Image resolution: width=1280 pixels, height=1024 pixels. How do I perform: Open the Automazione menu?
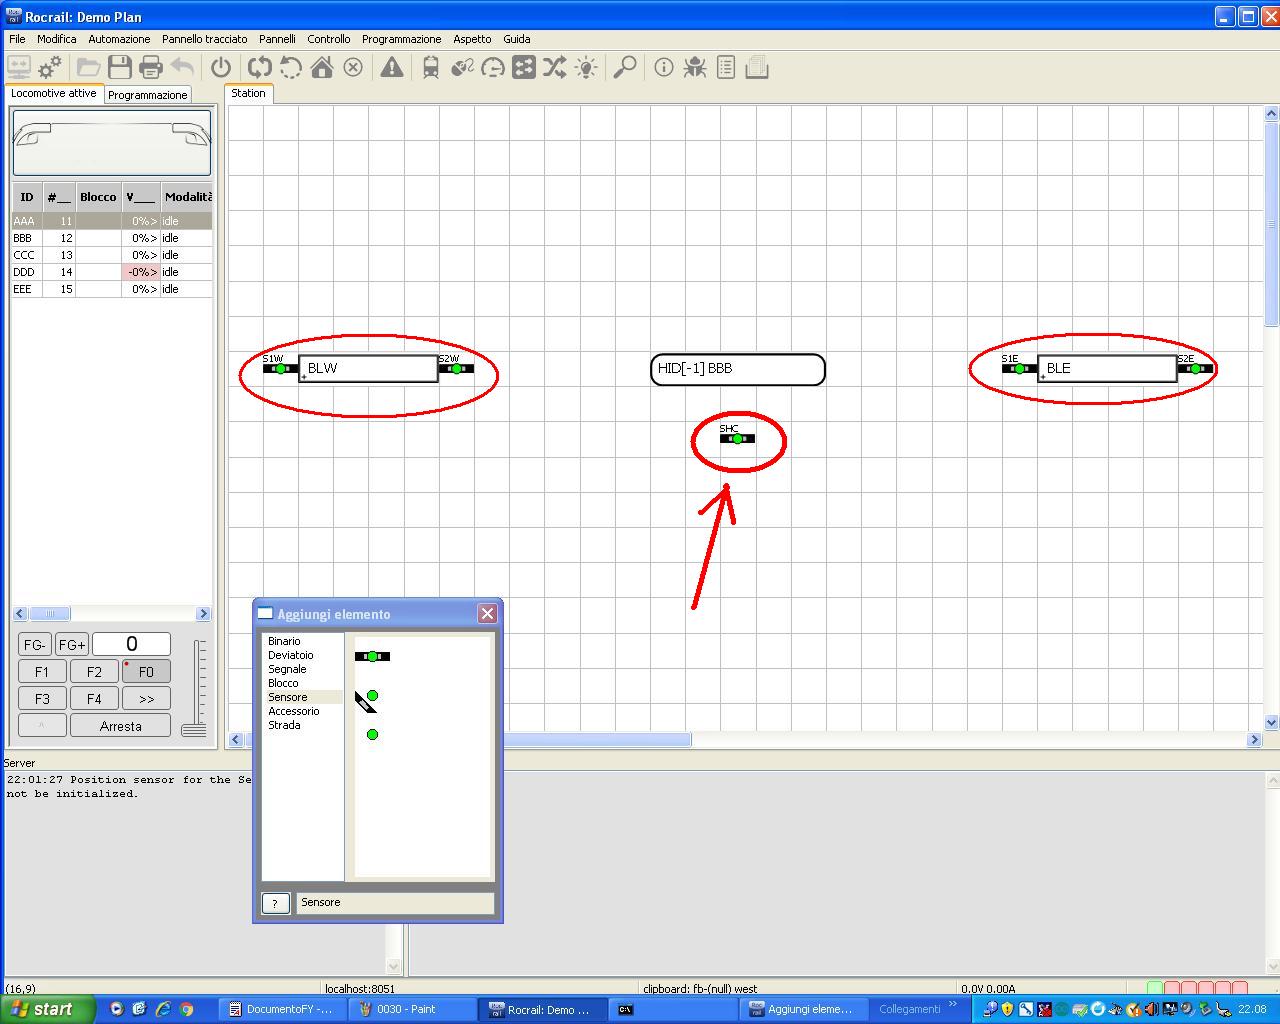pyautogui.click(x=119, y=39)
